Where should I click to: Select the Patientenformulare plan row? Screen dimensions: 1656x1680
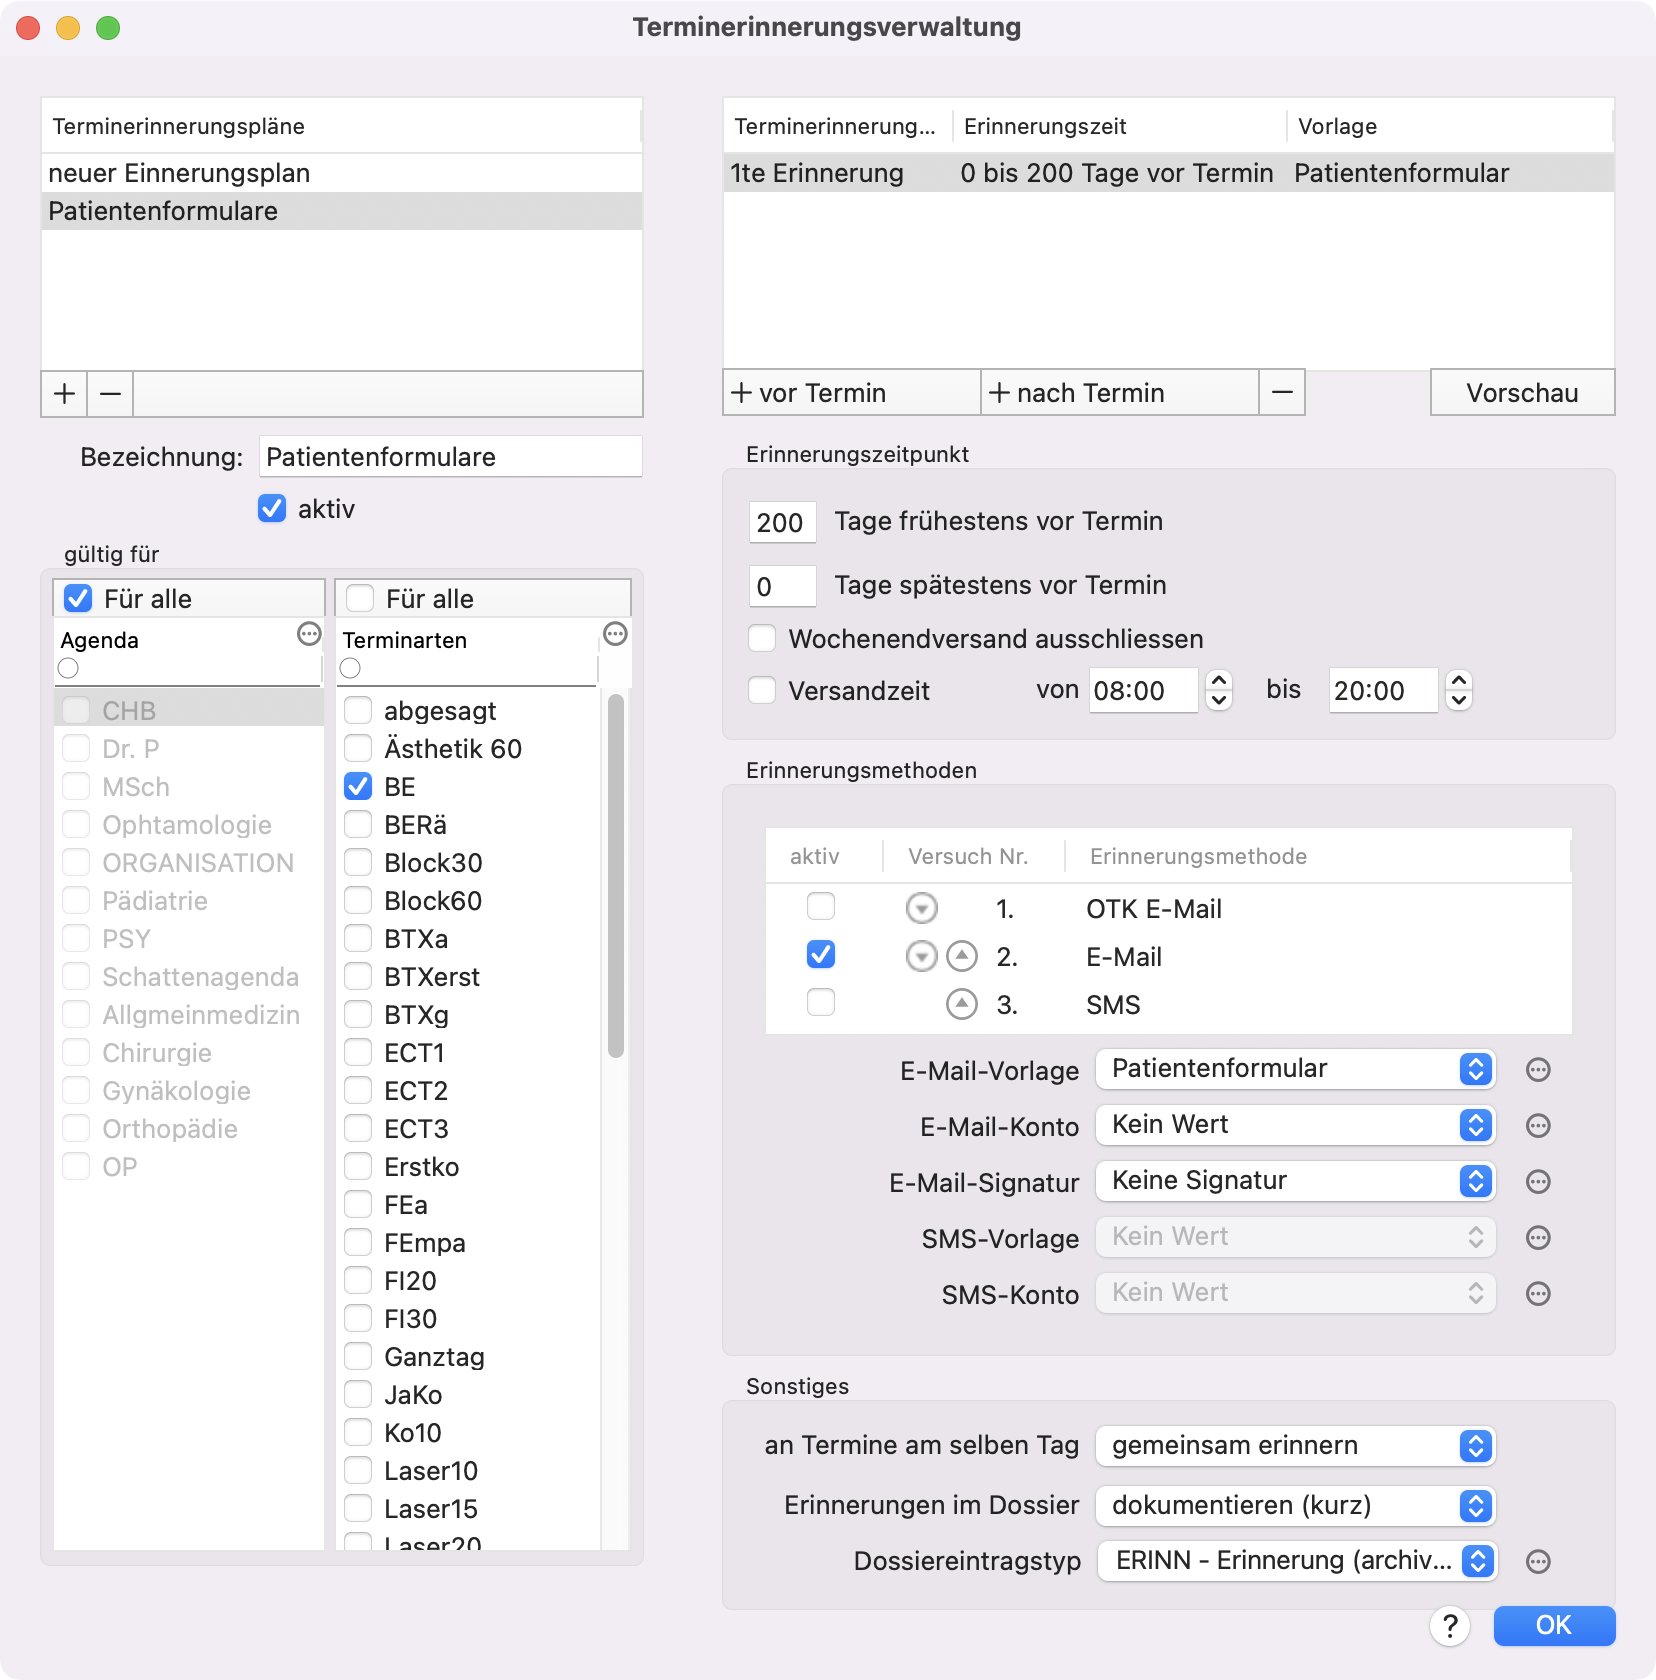(x=341, y=211)
